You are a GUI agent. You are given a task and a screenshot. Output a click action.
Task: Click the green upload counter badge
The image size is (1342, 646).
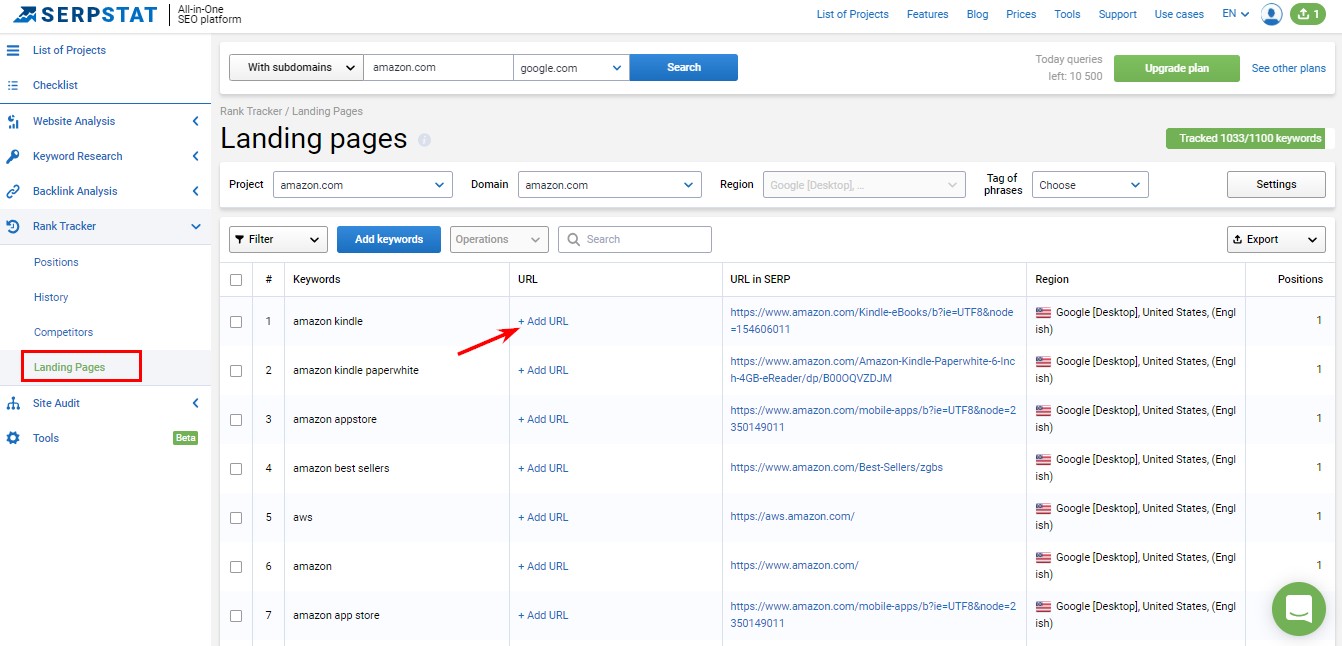click(x=1308, y=14)
